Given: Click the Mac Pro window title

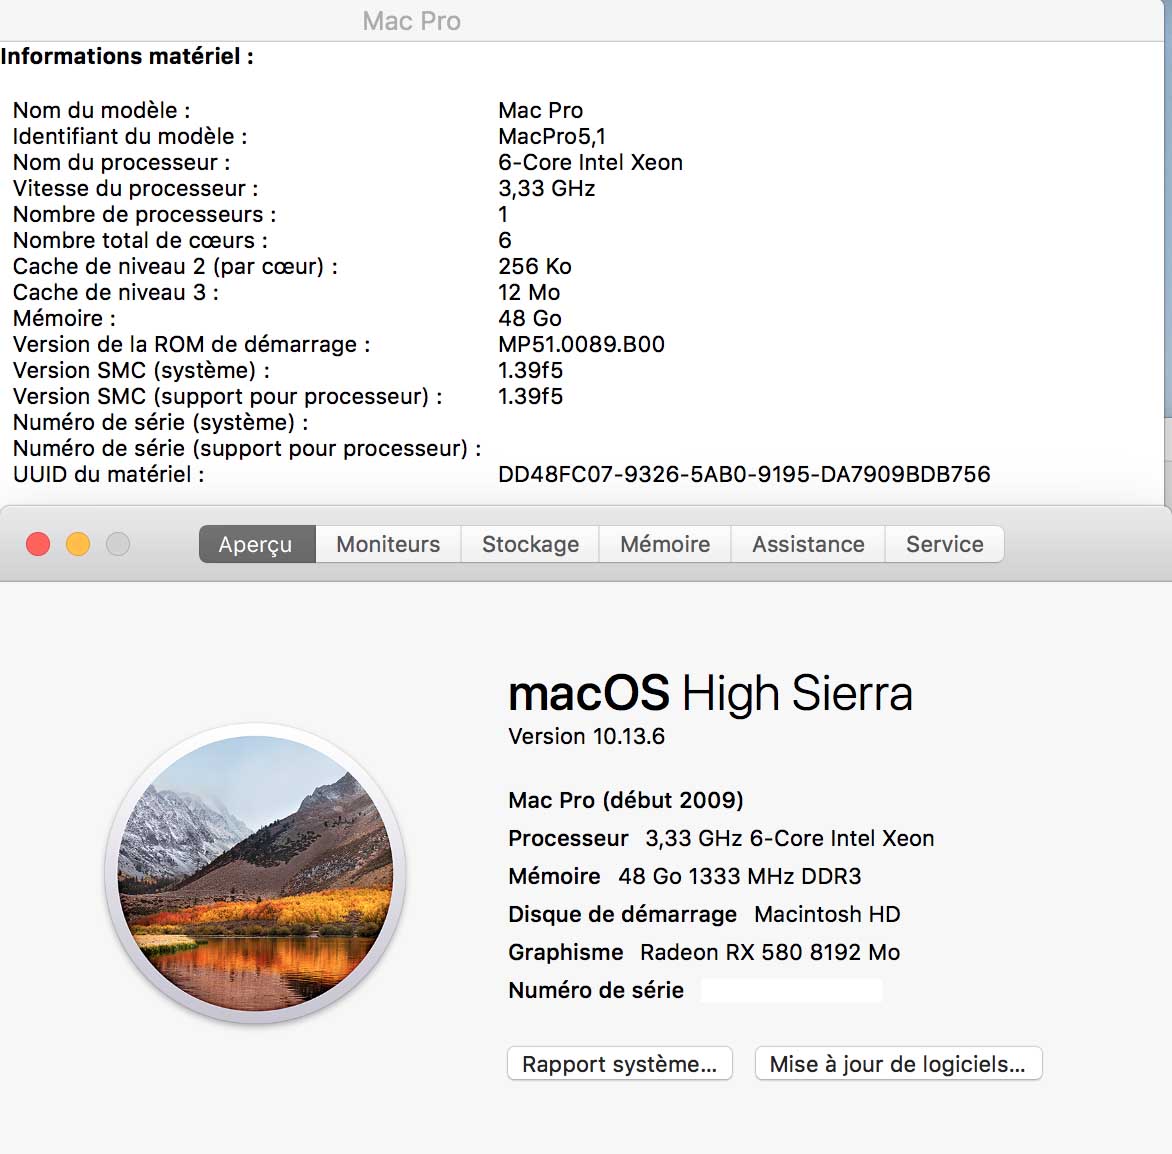Looking at the screenshot, I should point(411,21).
